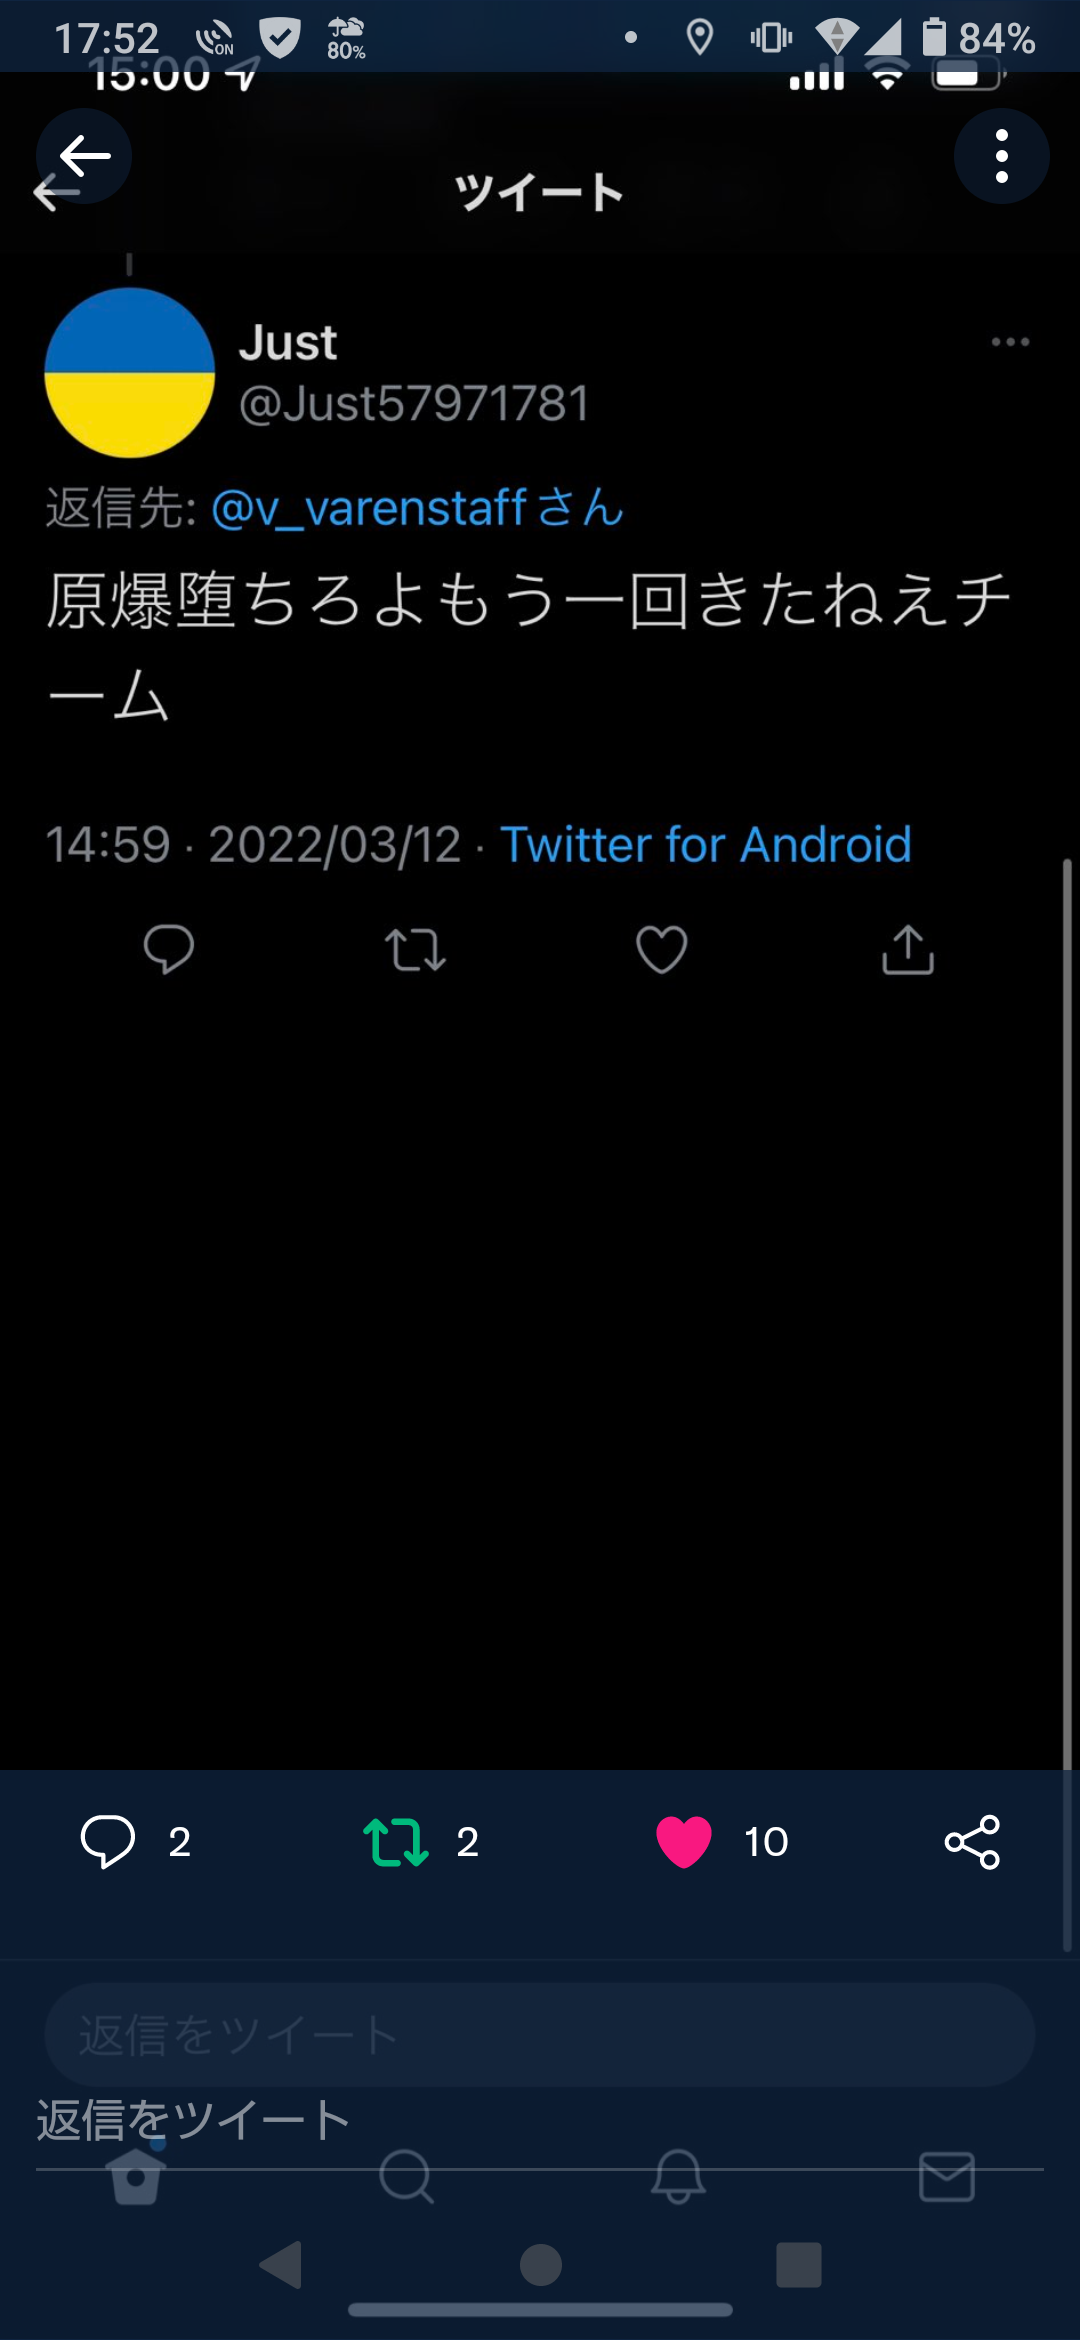Tap the reply tweet input field

coord(540,2035)
